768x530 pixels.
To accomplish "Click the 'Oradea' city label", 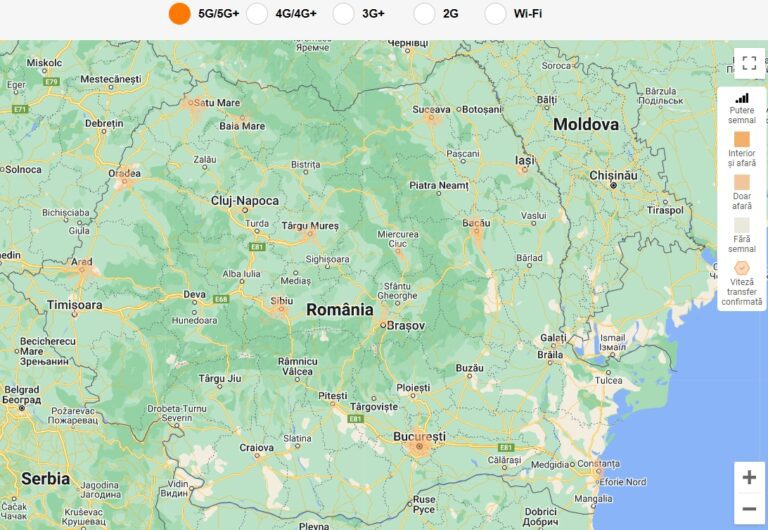I will click(x=124, y=173).
